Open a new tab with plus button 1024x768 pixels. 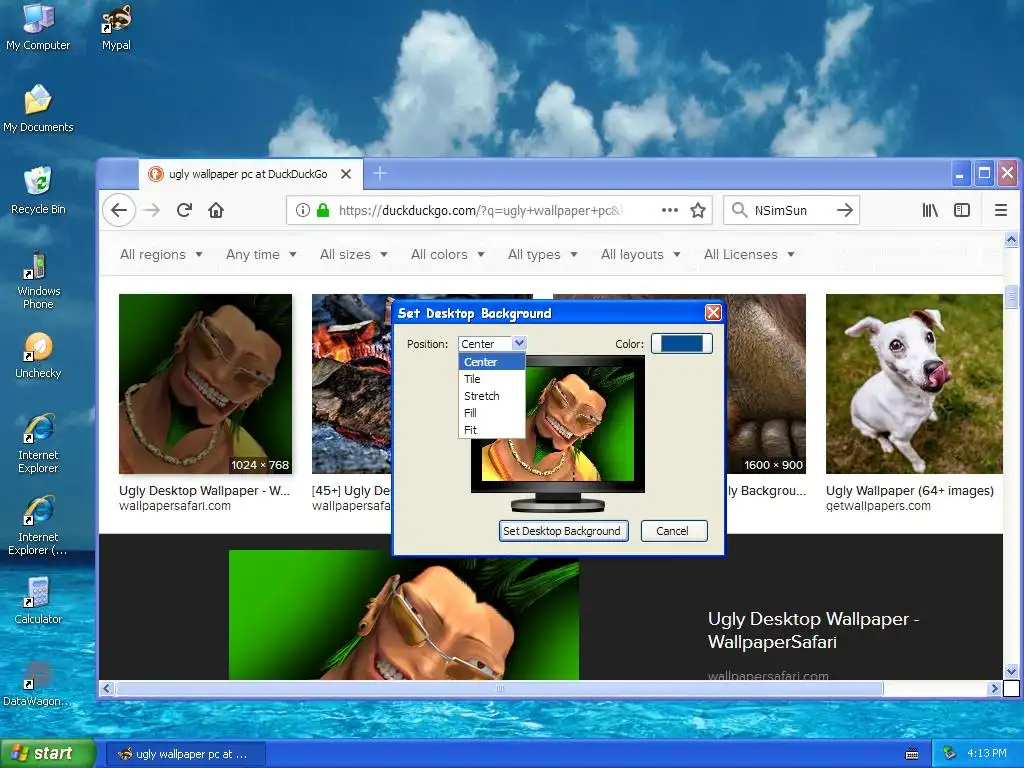click(380, 174)
